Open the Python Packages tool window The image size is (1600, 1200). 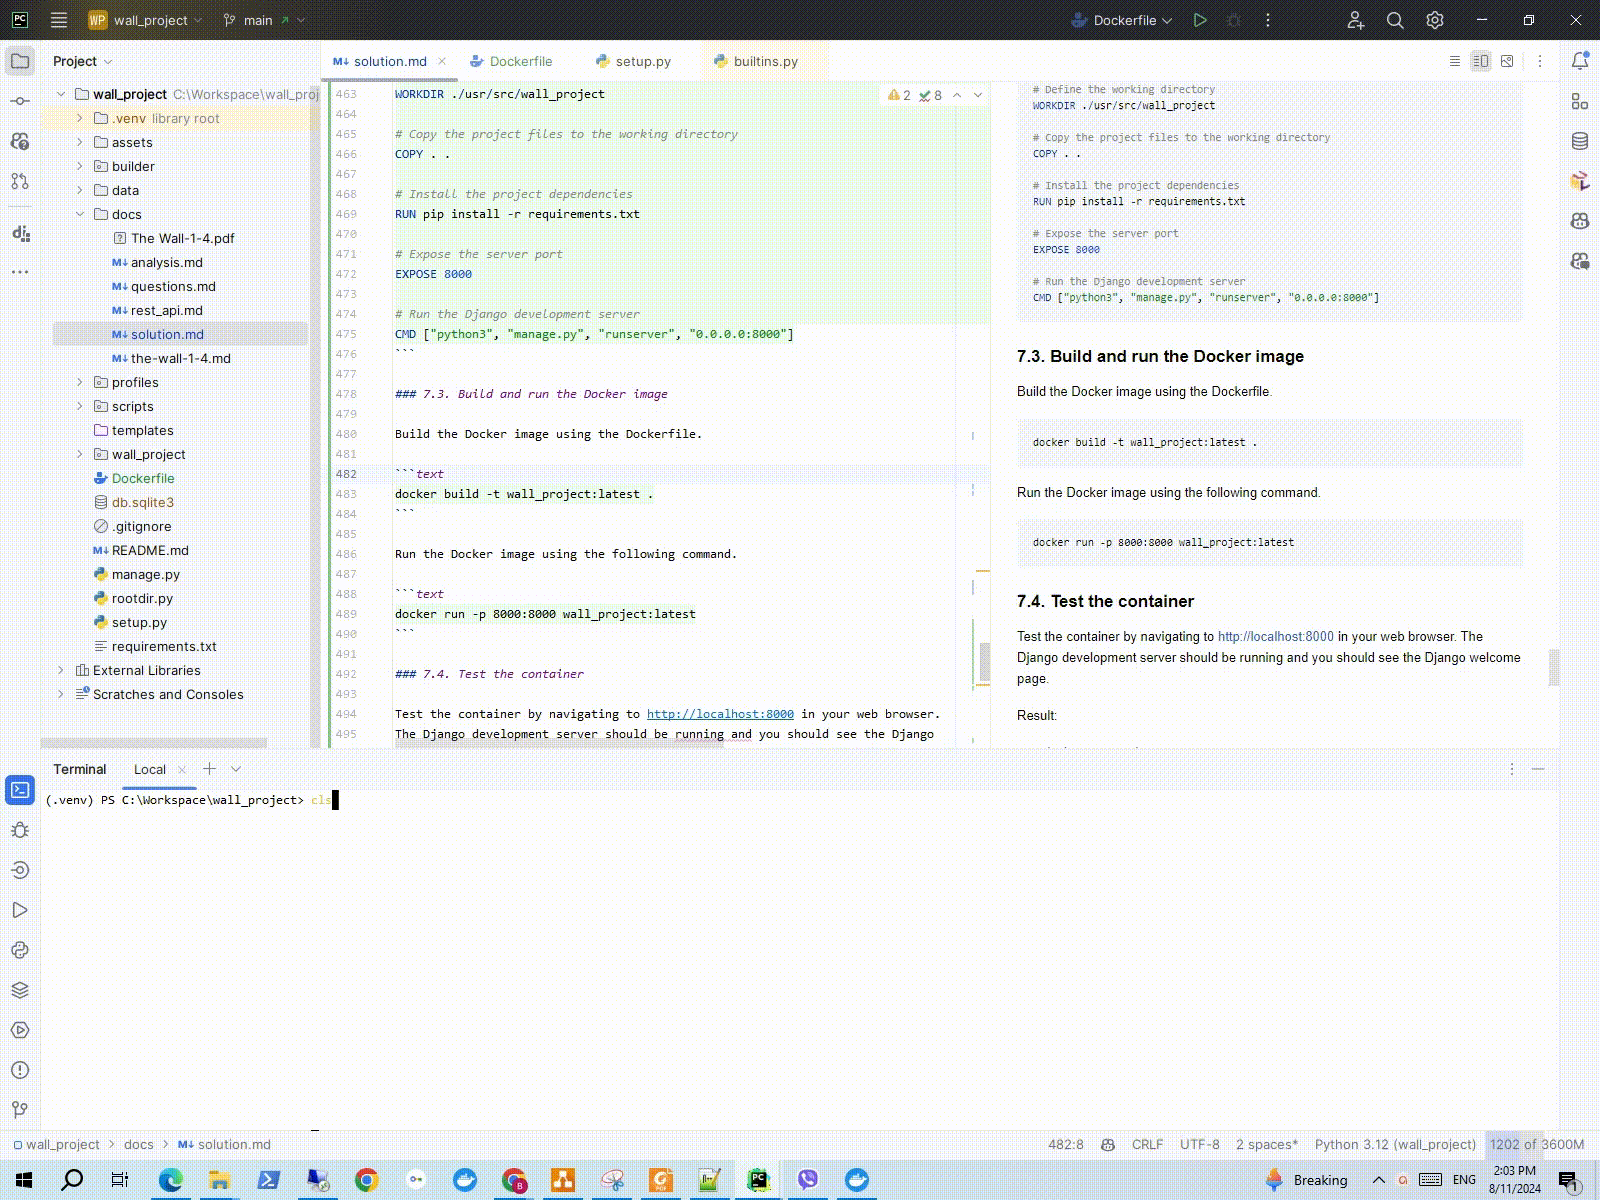pyautogui.click(x=20, y=990)
